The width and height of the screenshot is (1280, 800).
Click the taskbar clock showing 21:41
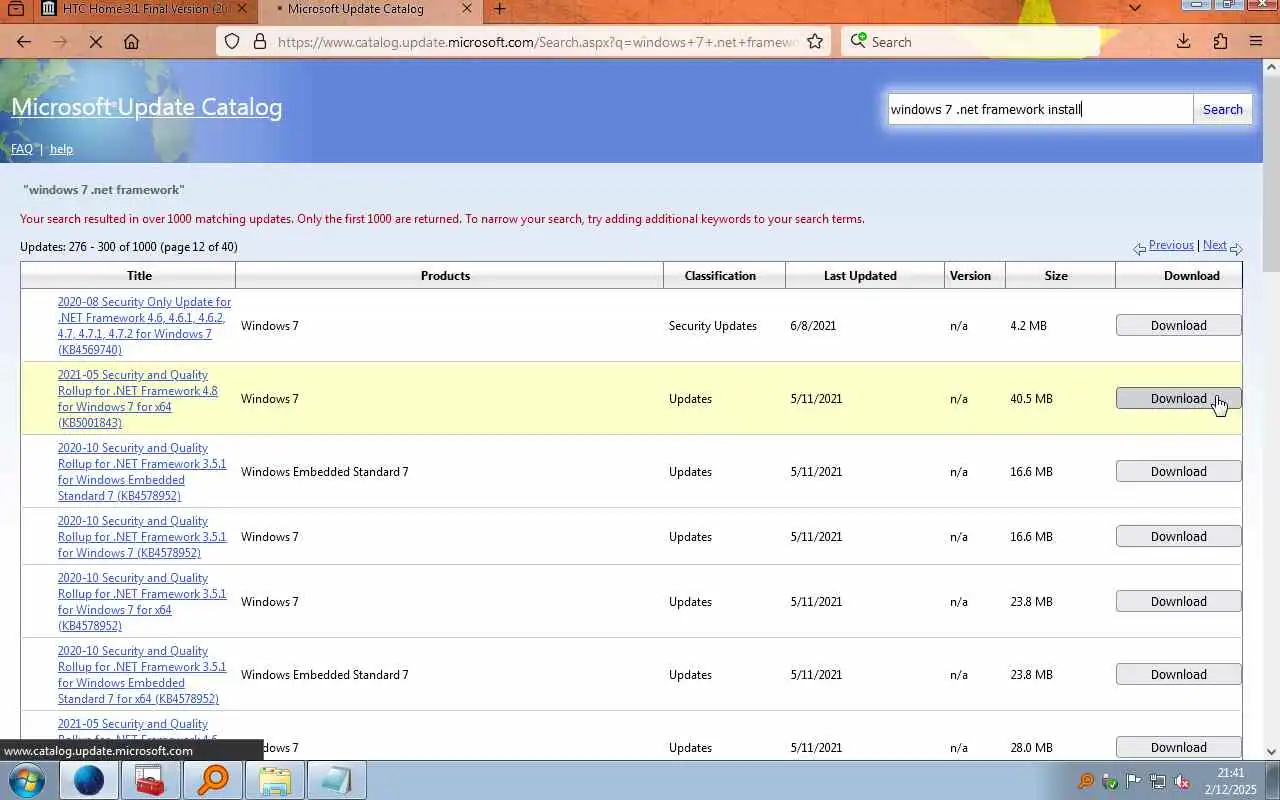(x=1231, y=781)
